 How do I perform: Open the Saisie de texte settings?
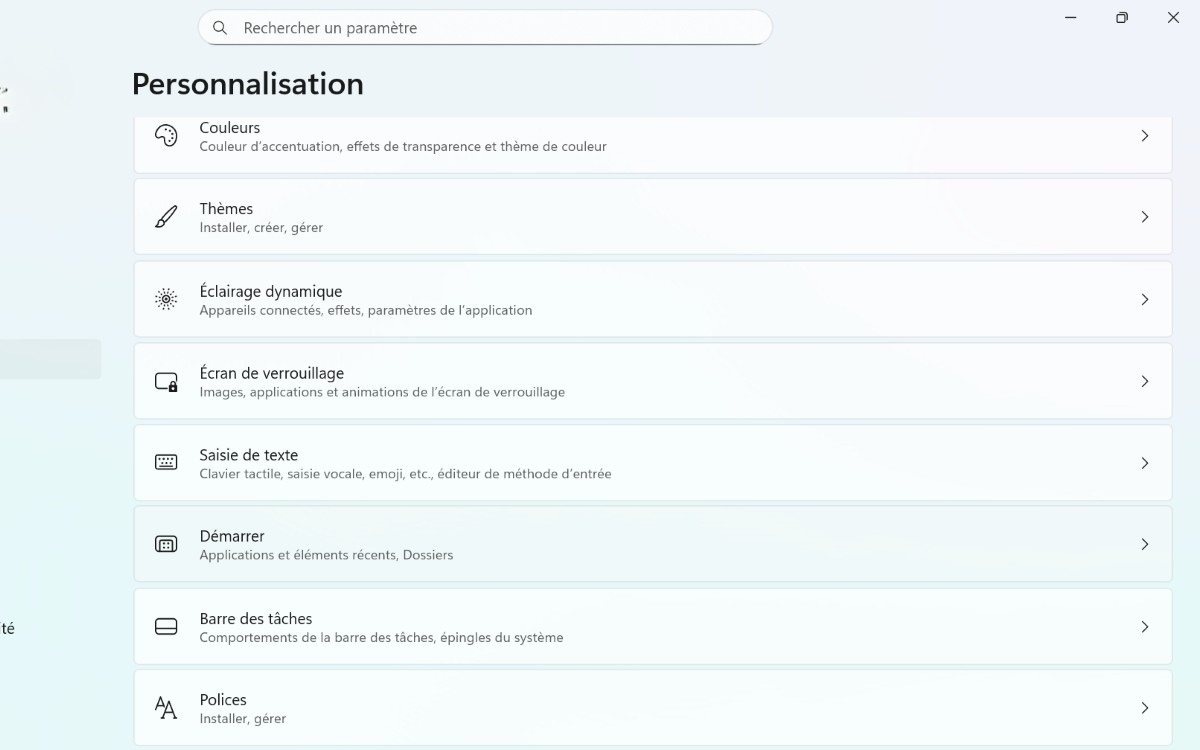(650, 462)
